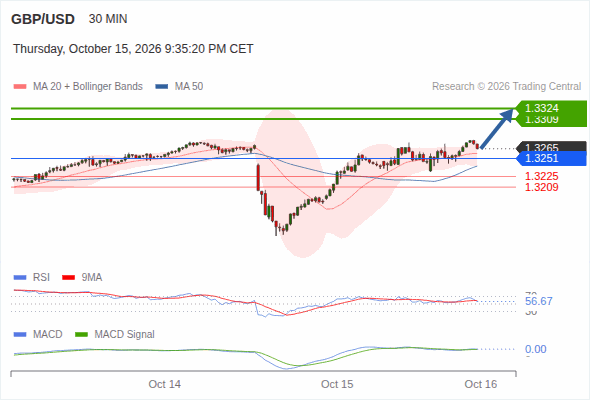The height and width of the screenshot is (400, 590).
Task: Click the pink MA 20 legend swatch
Action: 20,87
